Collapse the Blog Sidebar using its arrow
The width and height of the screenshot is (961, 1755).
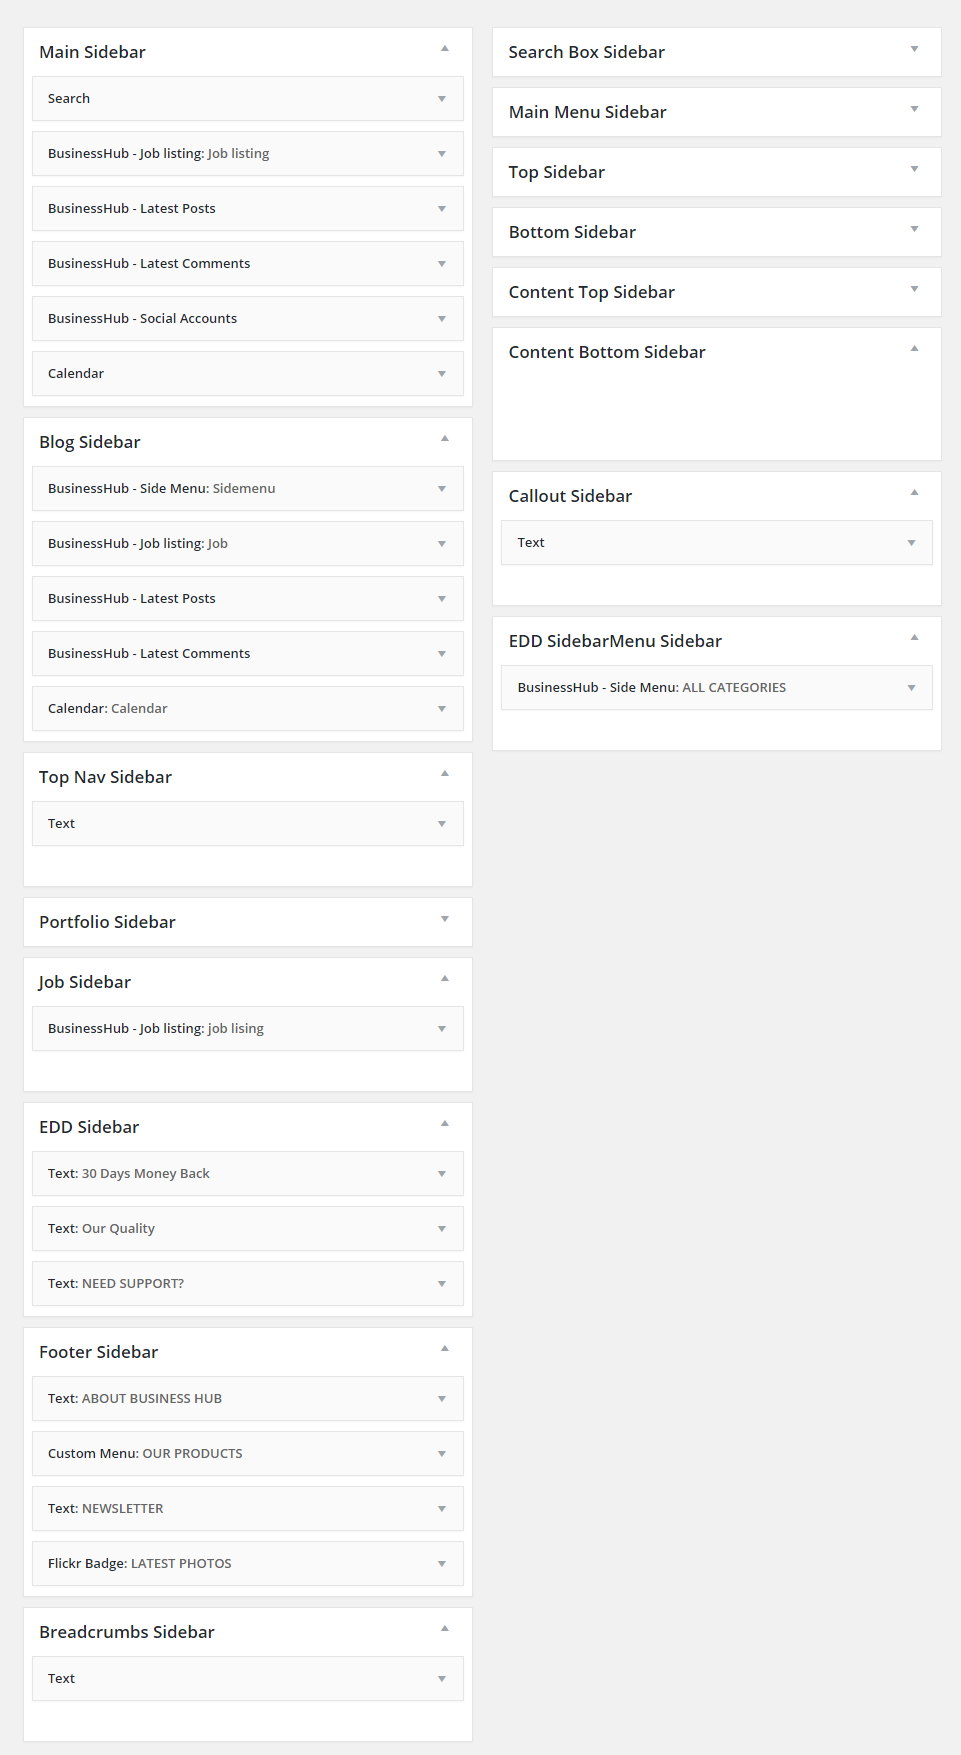click(x=445, y=439)
